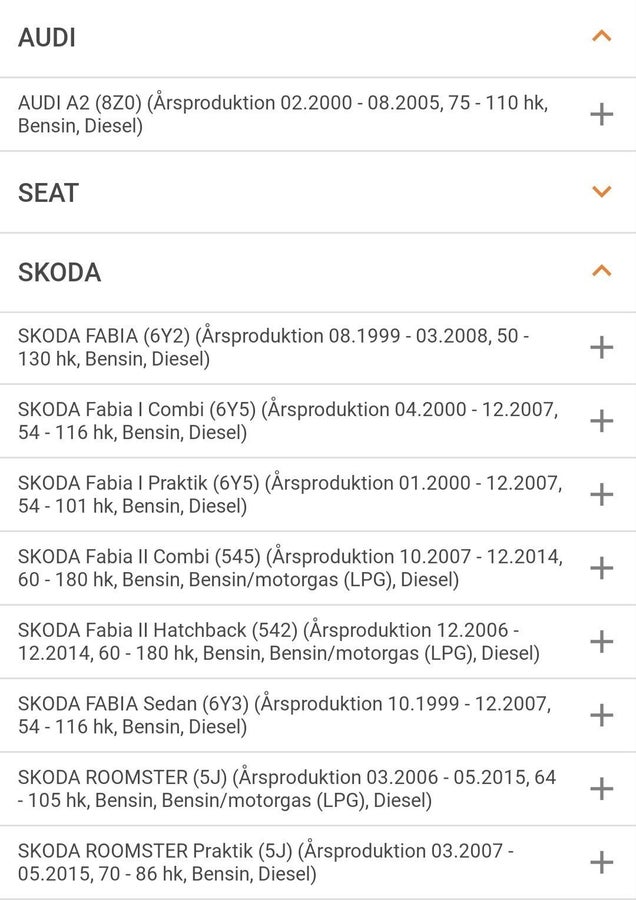The width and height of the screenshot is (636, 900).
Task: Collapse the AUDI section chevron
Action: [602, 37]
